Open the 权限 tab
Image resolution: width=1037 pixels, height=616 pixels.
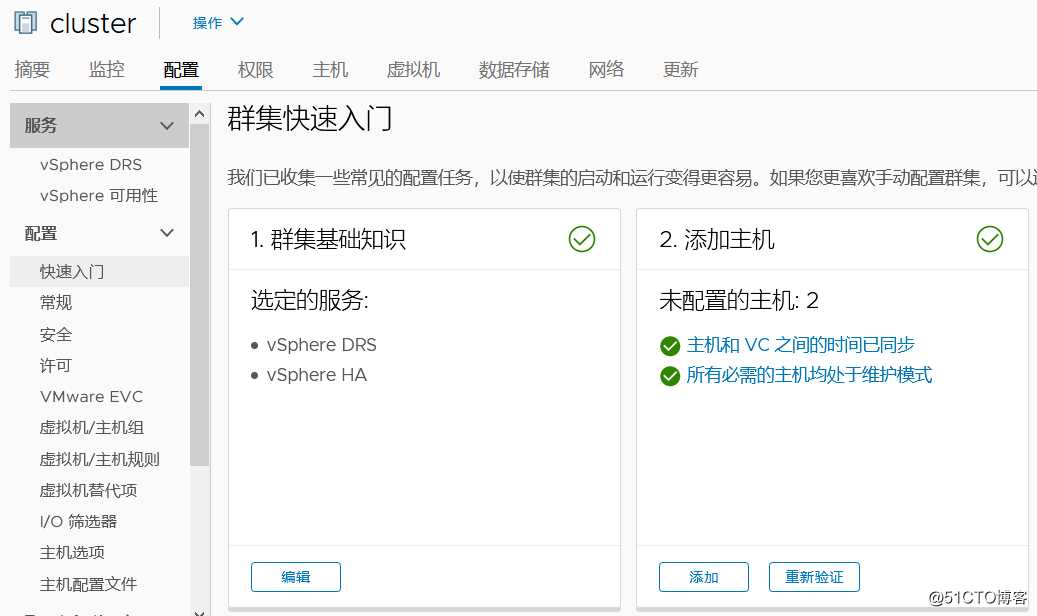point(255,69)
